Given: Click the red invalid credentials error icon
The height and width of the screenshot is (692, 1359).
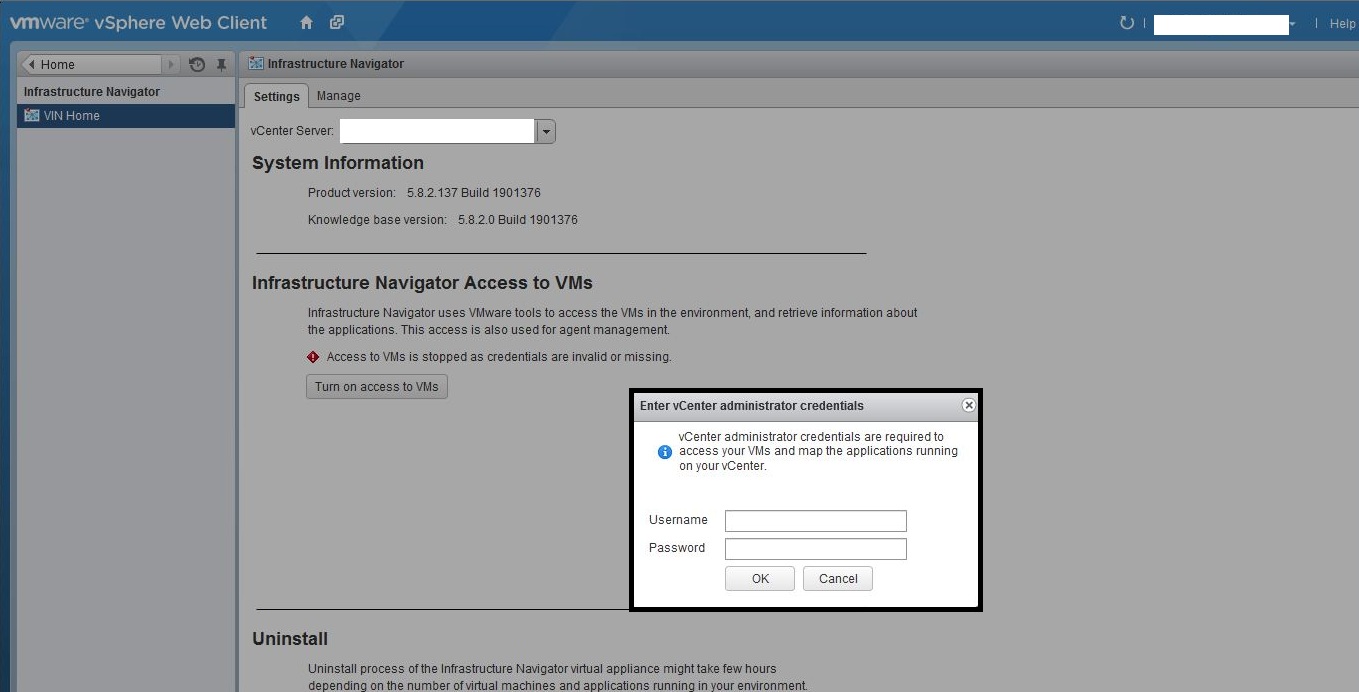Looking at the screenshot, I should pyautogui.click(x=313, y=357).
